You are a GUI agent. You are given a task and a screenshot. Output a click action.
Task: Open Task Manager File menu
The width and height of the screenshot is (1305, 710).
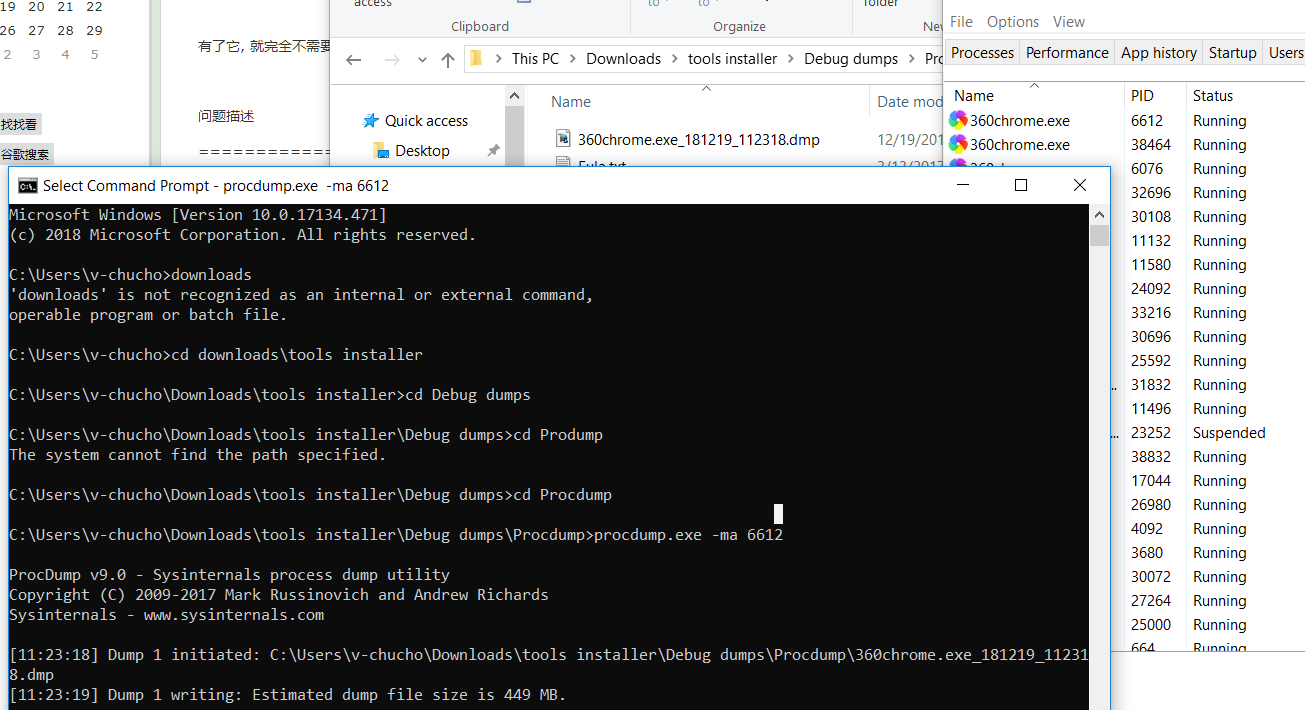click(962, 22)
